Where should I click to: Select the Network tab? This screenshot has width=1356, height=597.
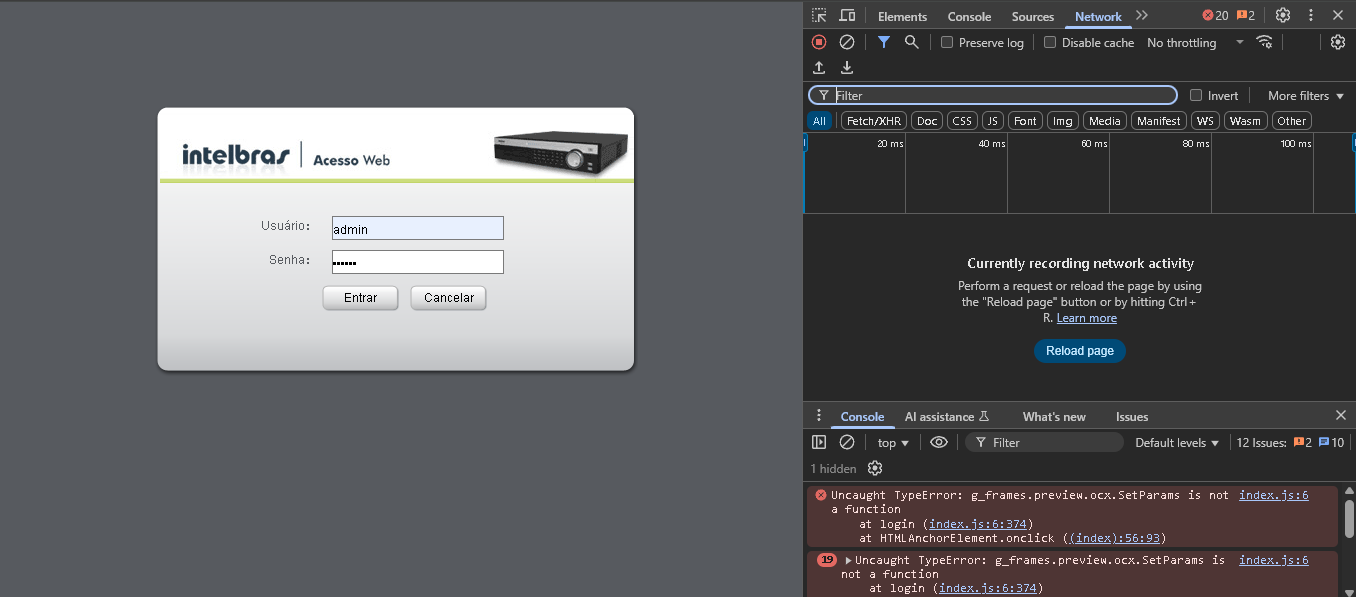1098,16
